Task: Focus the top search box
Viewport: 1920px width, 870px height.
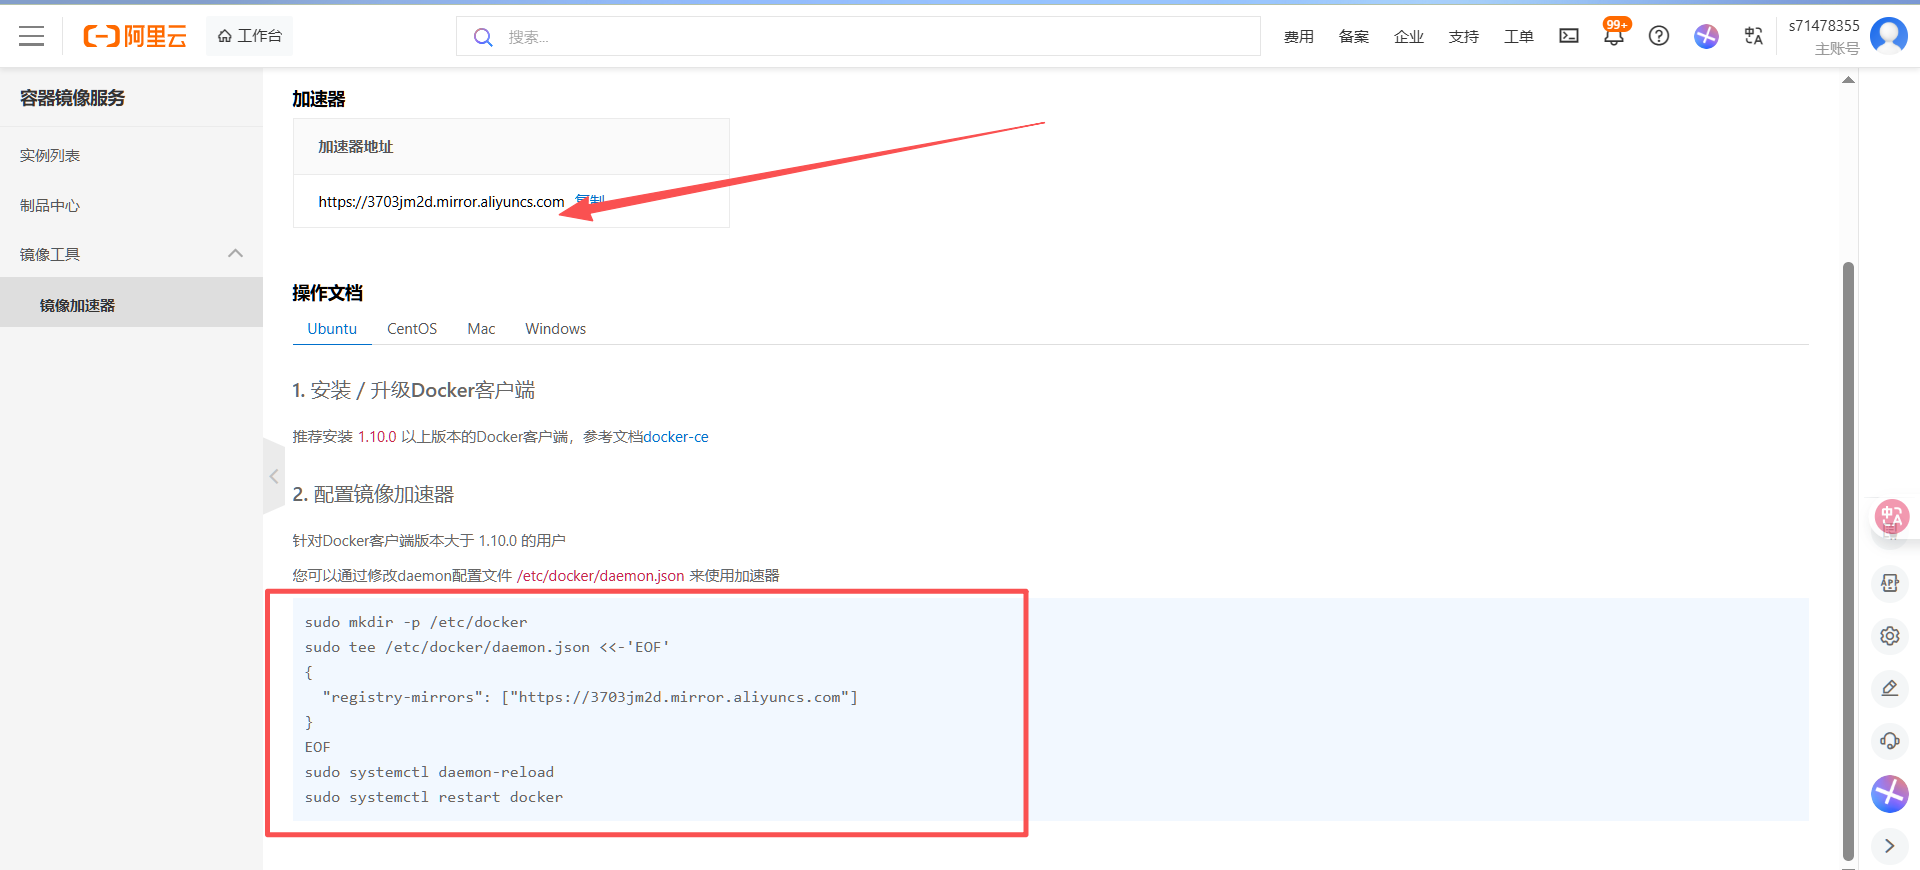Action: click(x=858, y=36)
